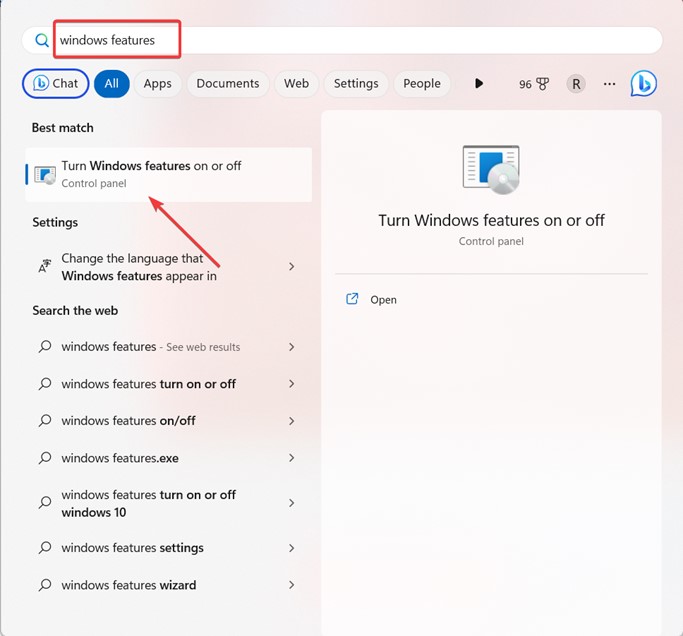Switch to the Apps filter tab
The width and height of the screenshot is (683, 636).
point(158,84)
